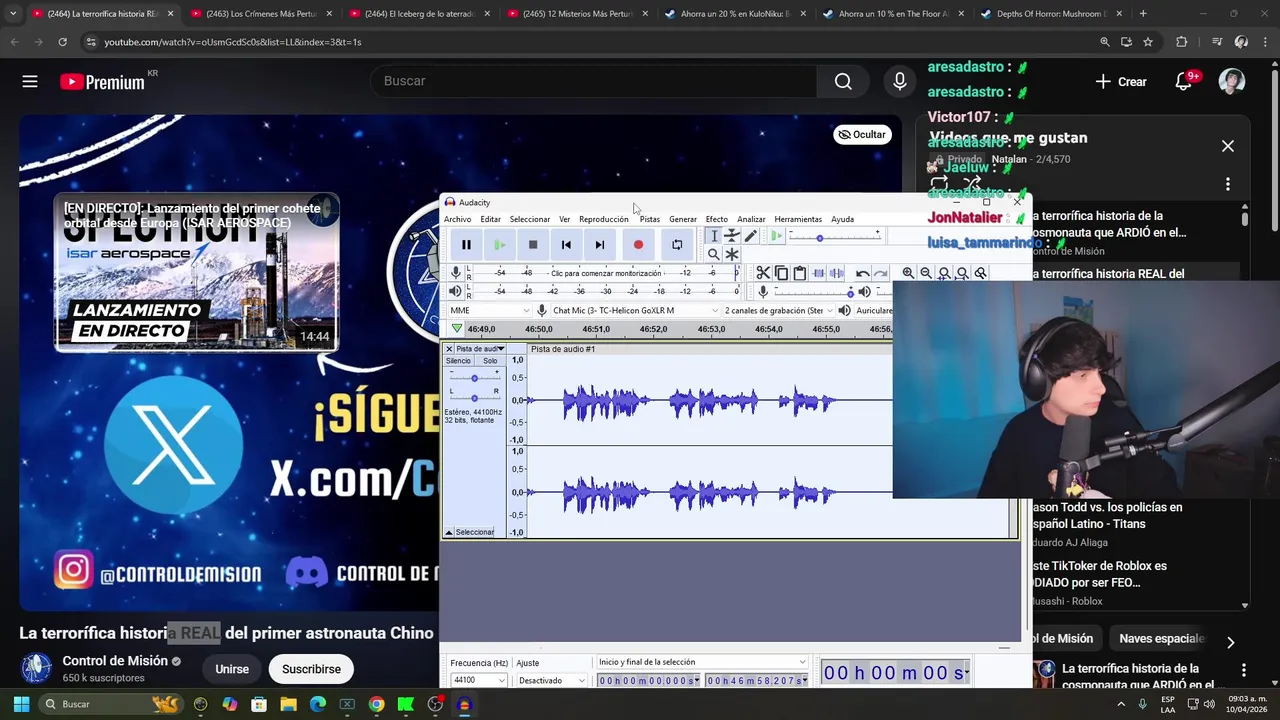Click the Paste clipboard icon
1280x720 pixels.
pyautogui.click(x=799, y=273)
